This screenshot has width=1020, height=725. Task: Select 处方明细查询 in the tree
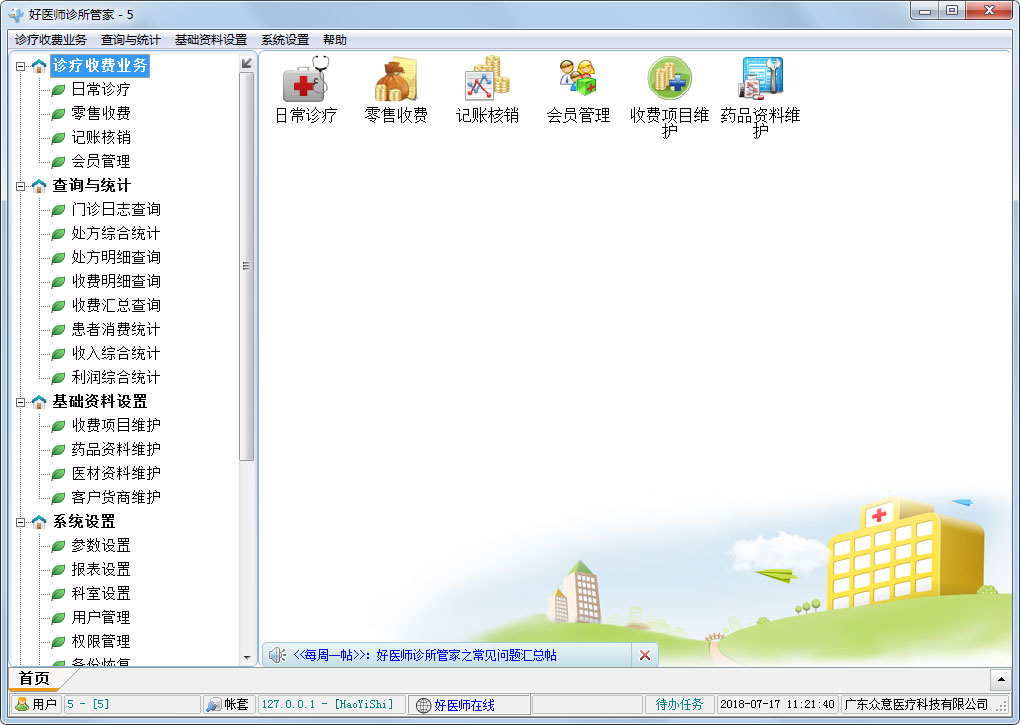(116, 257)
